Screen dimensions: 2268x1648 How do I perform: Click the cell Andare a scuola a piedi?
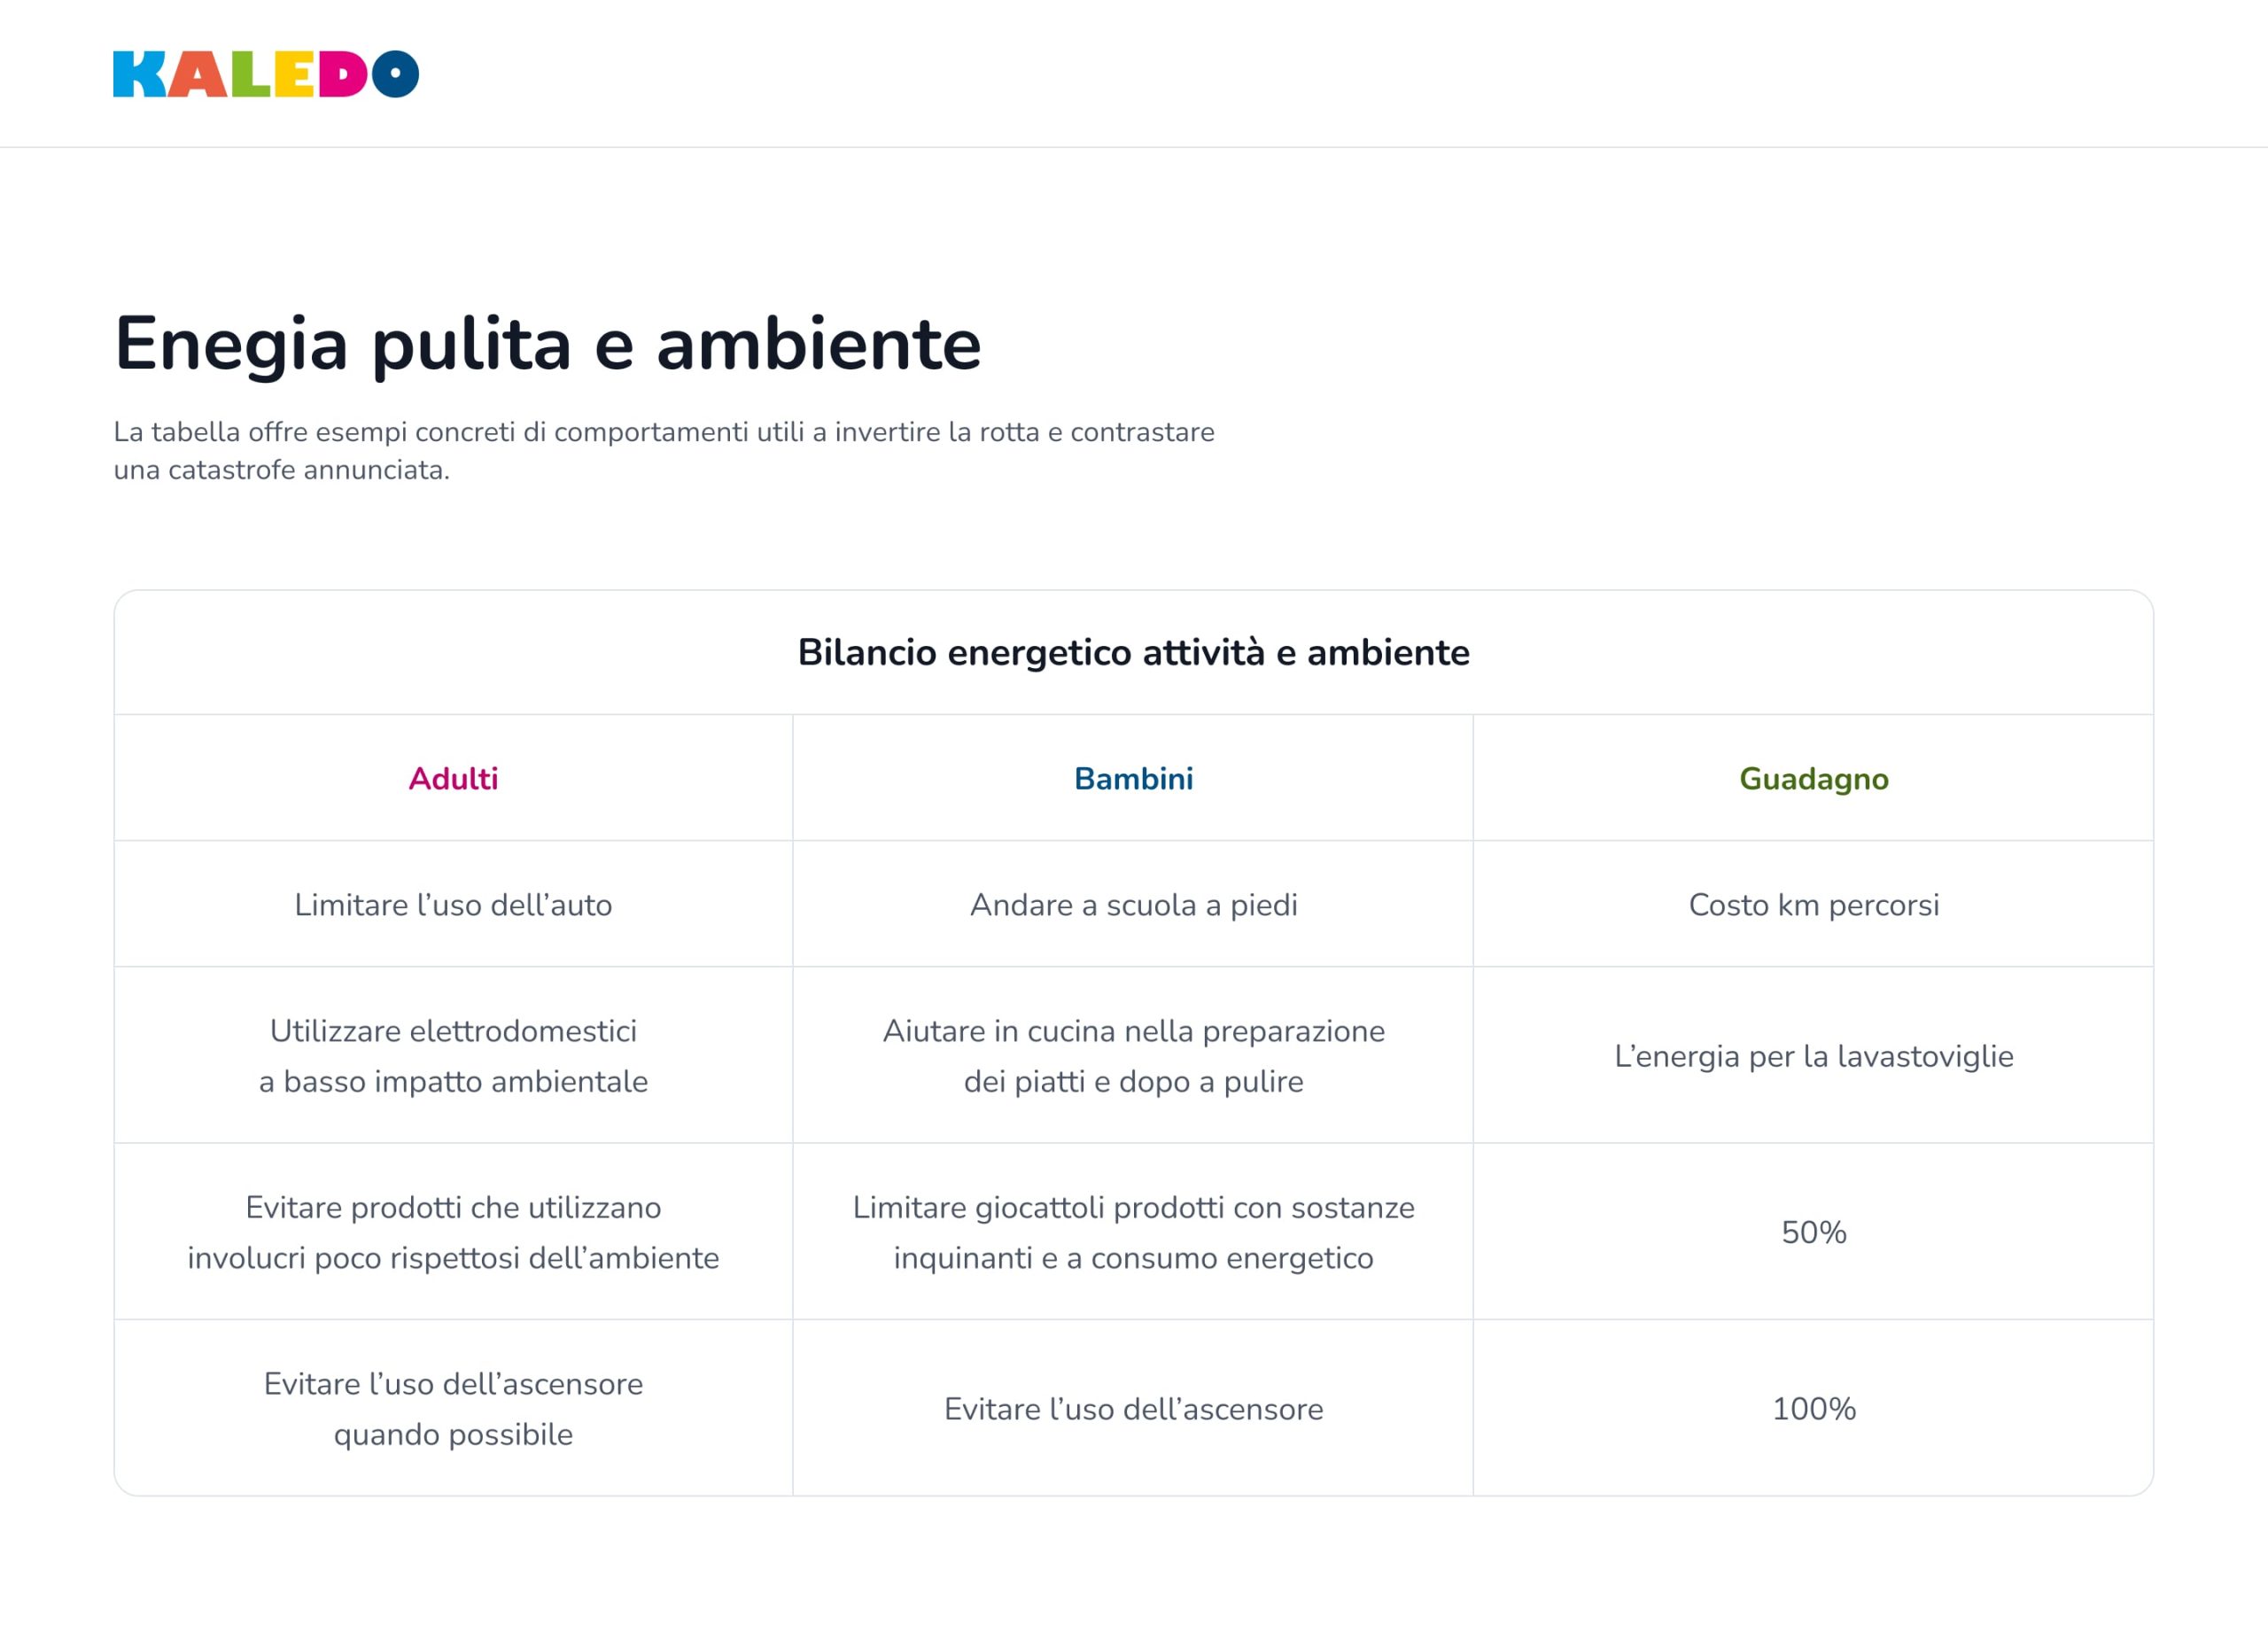tap(1133, 905)
